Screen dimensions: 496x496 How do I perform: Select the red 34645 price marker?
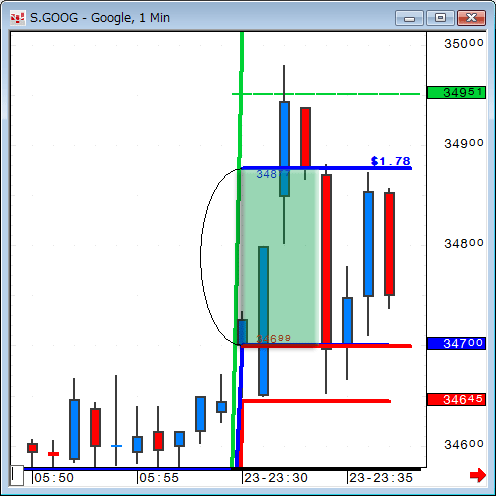(x=456, y=399)
